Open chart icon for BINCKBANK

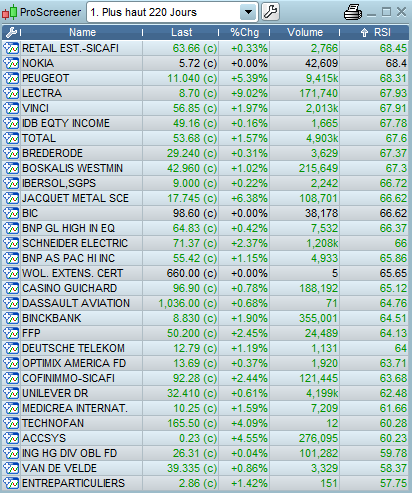point(11,318)
